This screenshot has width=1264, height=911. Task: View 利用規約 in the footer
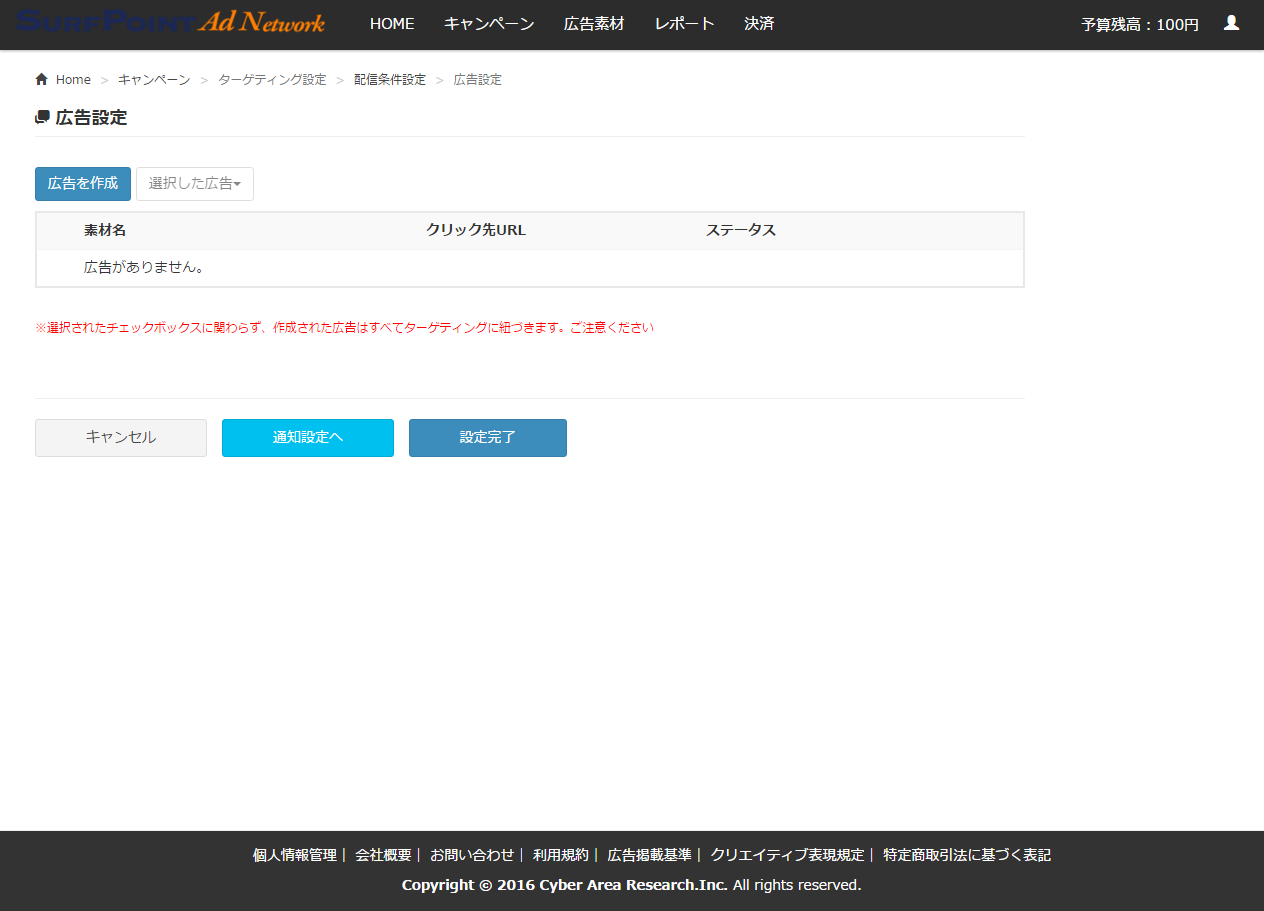point(561,855)
